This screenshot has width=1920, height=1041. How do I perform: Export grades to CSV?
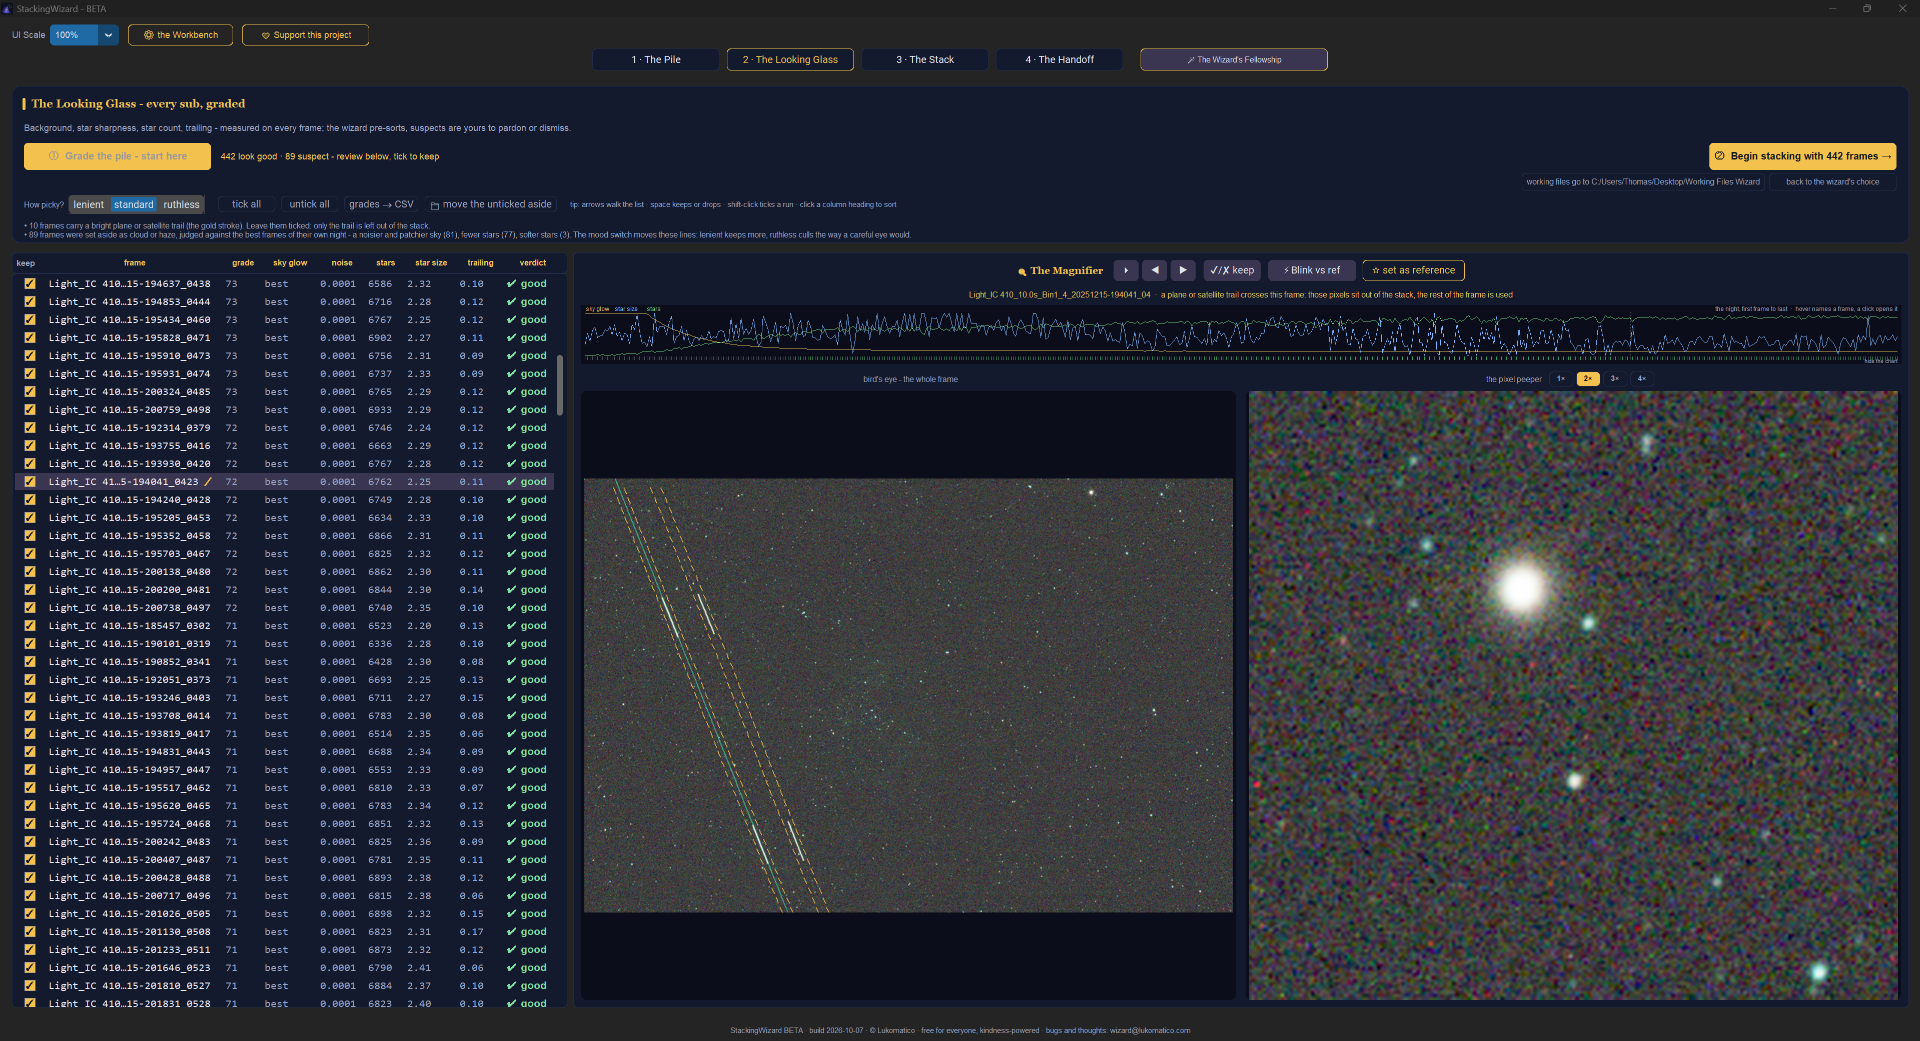click(381, 205)
